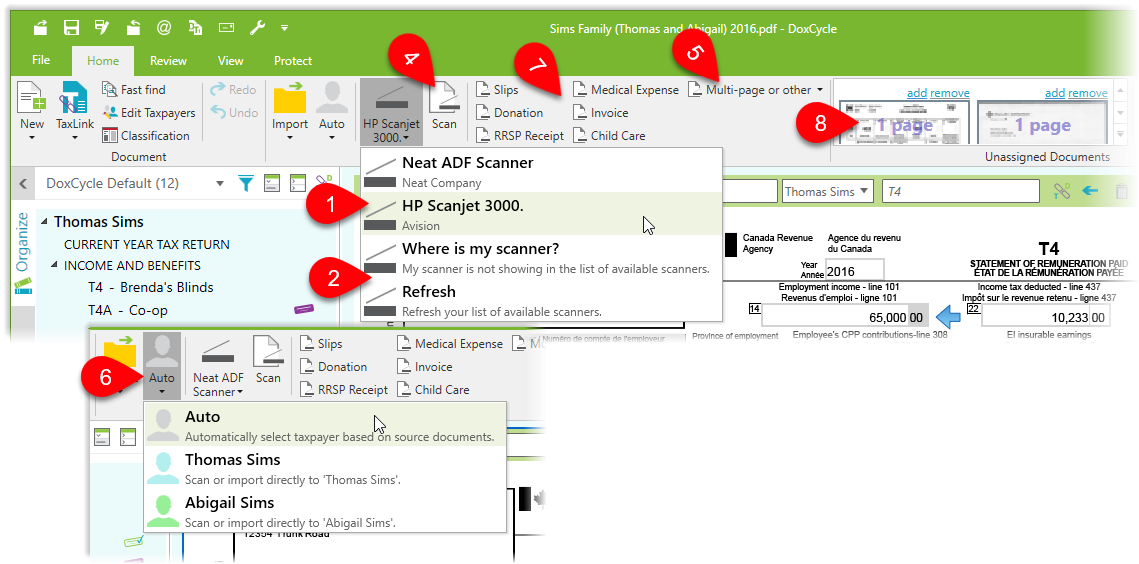Screen dimensions: 1139x564
Task: Click the Undo button
Action: (234, 113)
